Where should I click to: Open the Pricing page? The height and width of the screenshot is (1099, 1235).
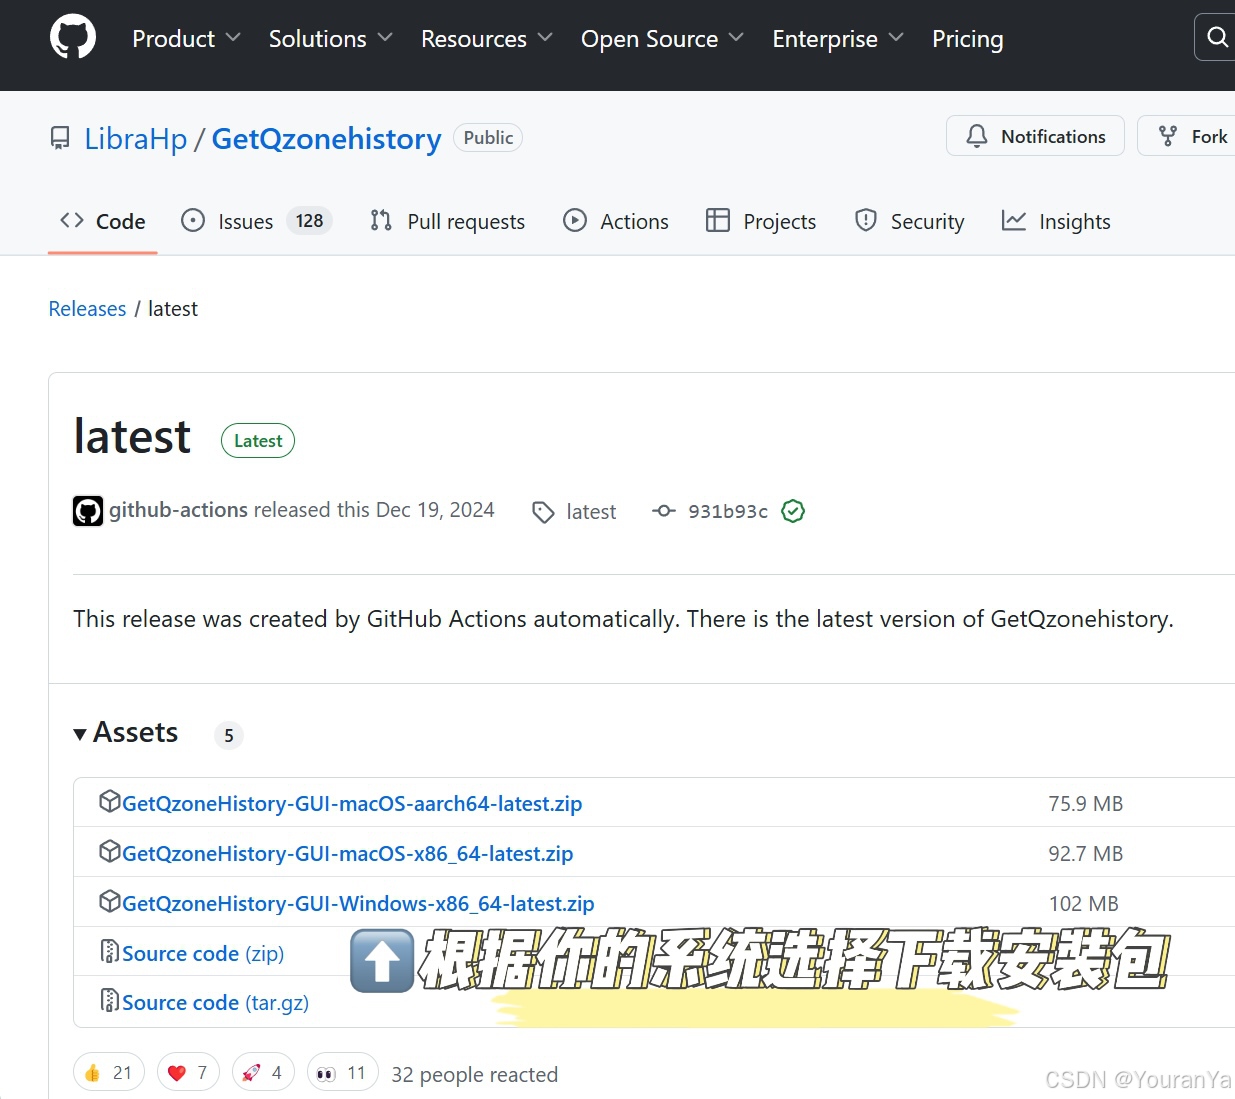coord(967,39)
